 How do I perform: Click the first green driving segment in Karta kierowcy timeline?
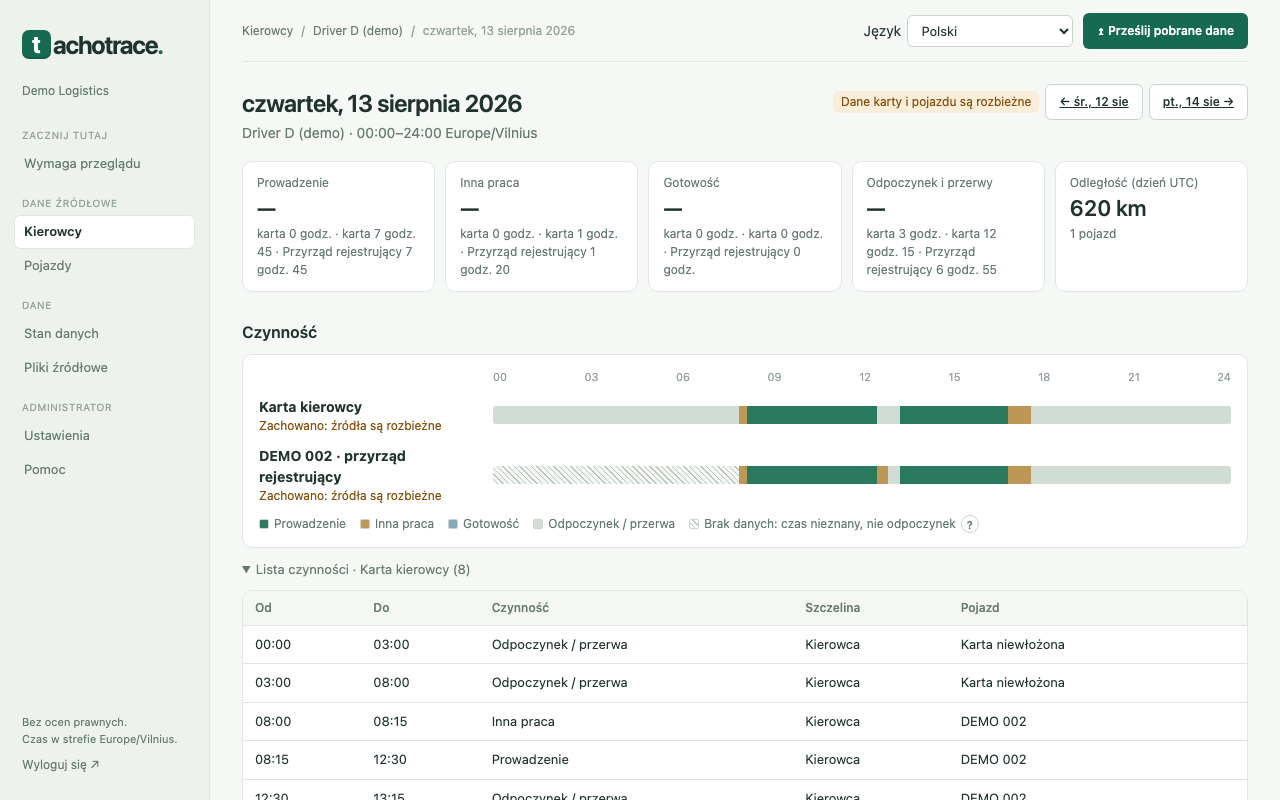[812, 415]
